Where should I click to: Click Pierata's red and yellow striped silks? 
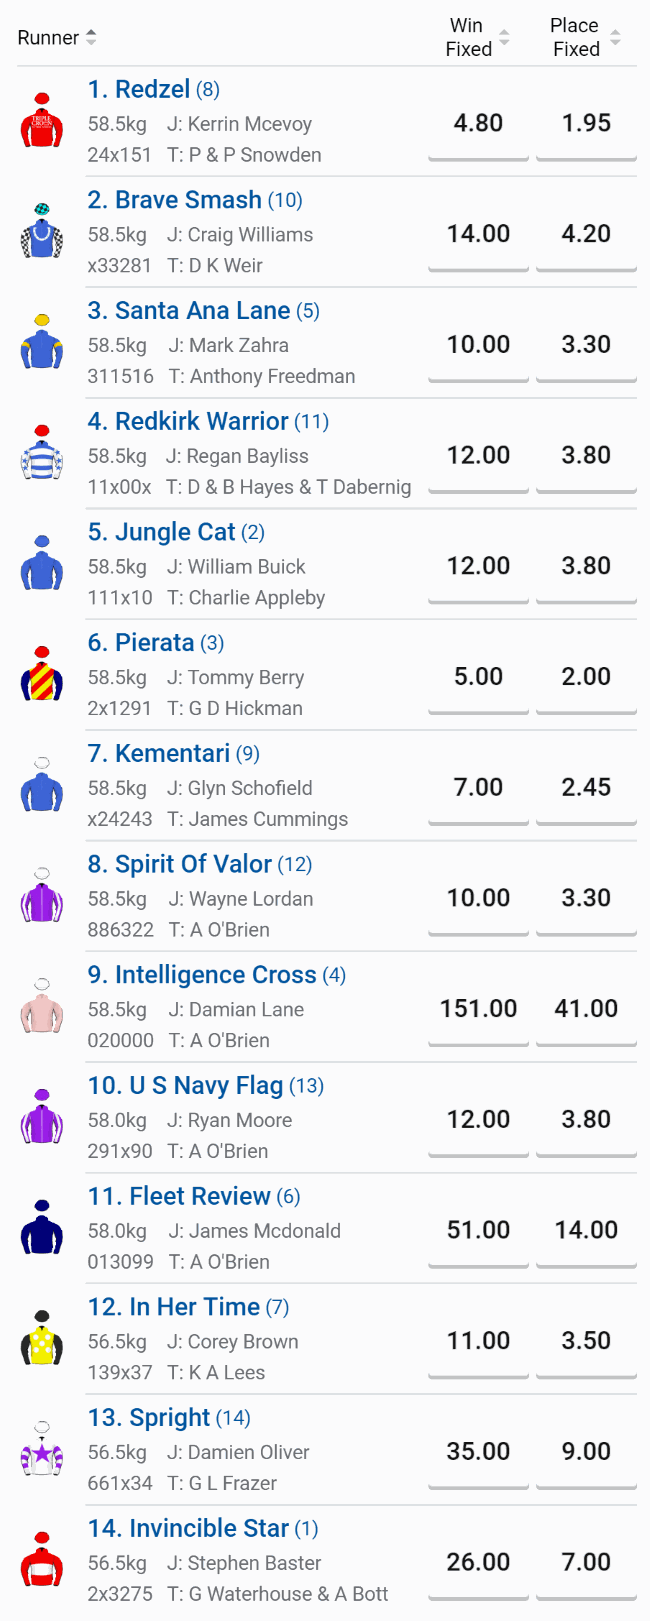pos(42,675)
